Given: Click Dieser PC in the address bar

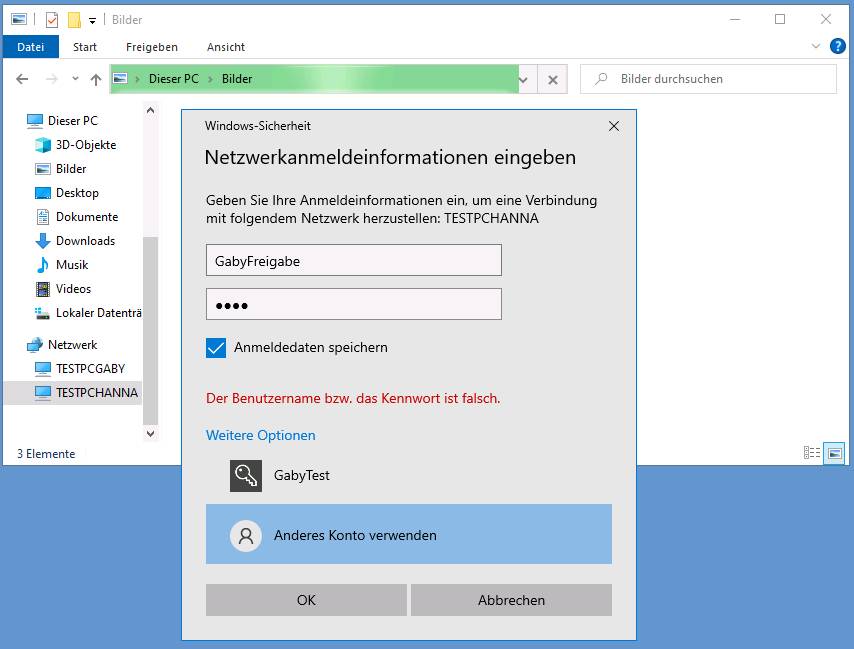Looking at the screenshot, I should coord(174,79).
